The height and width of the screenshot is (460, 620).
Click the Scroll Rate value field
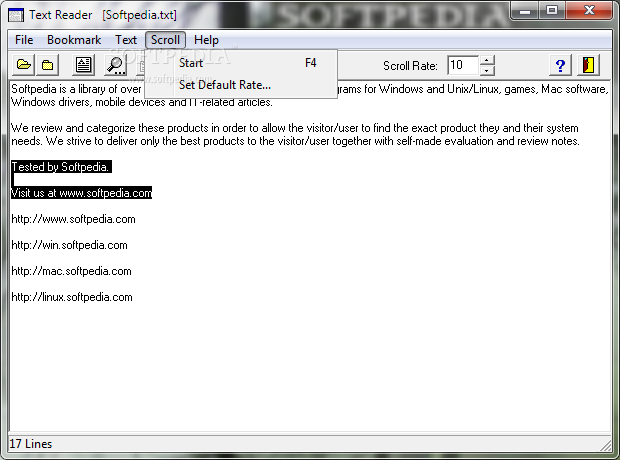point(463,65)
